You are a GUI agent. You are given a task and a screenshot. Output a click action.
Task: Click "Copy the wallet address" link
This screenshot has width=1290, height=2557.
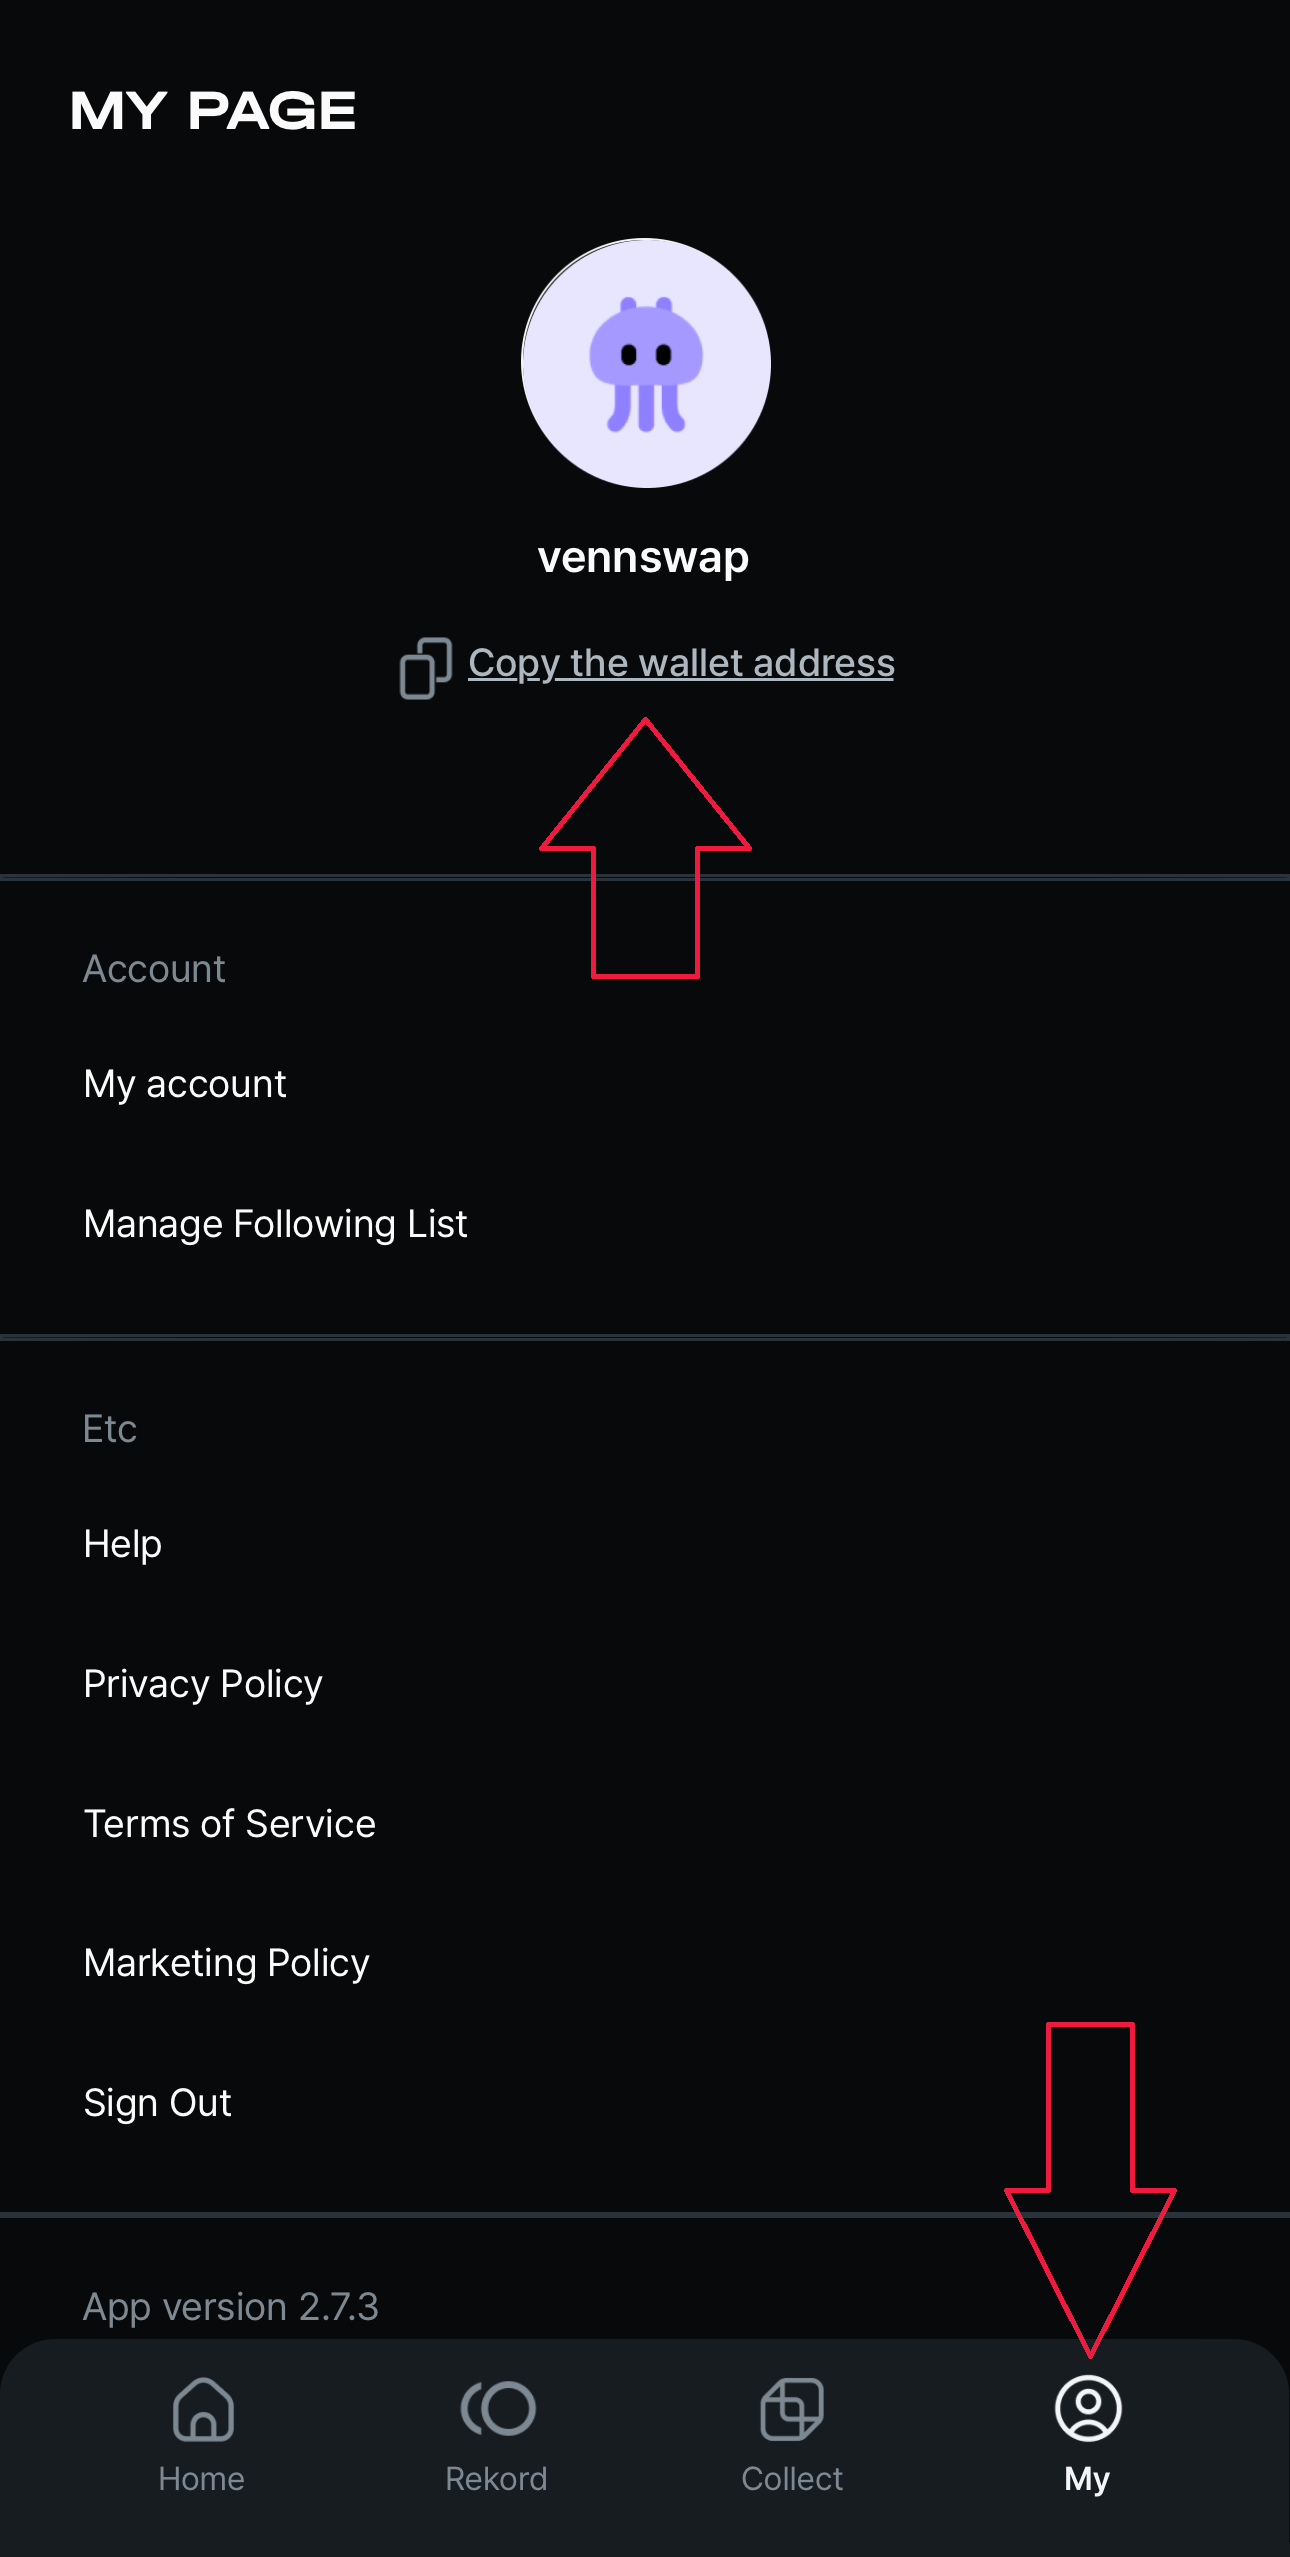pos(681,663)
